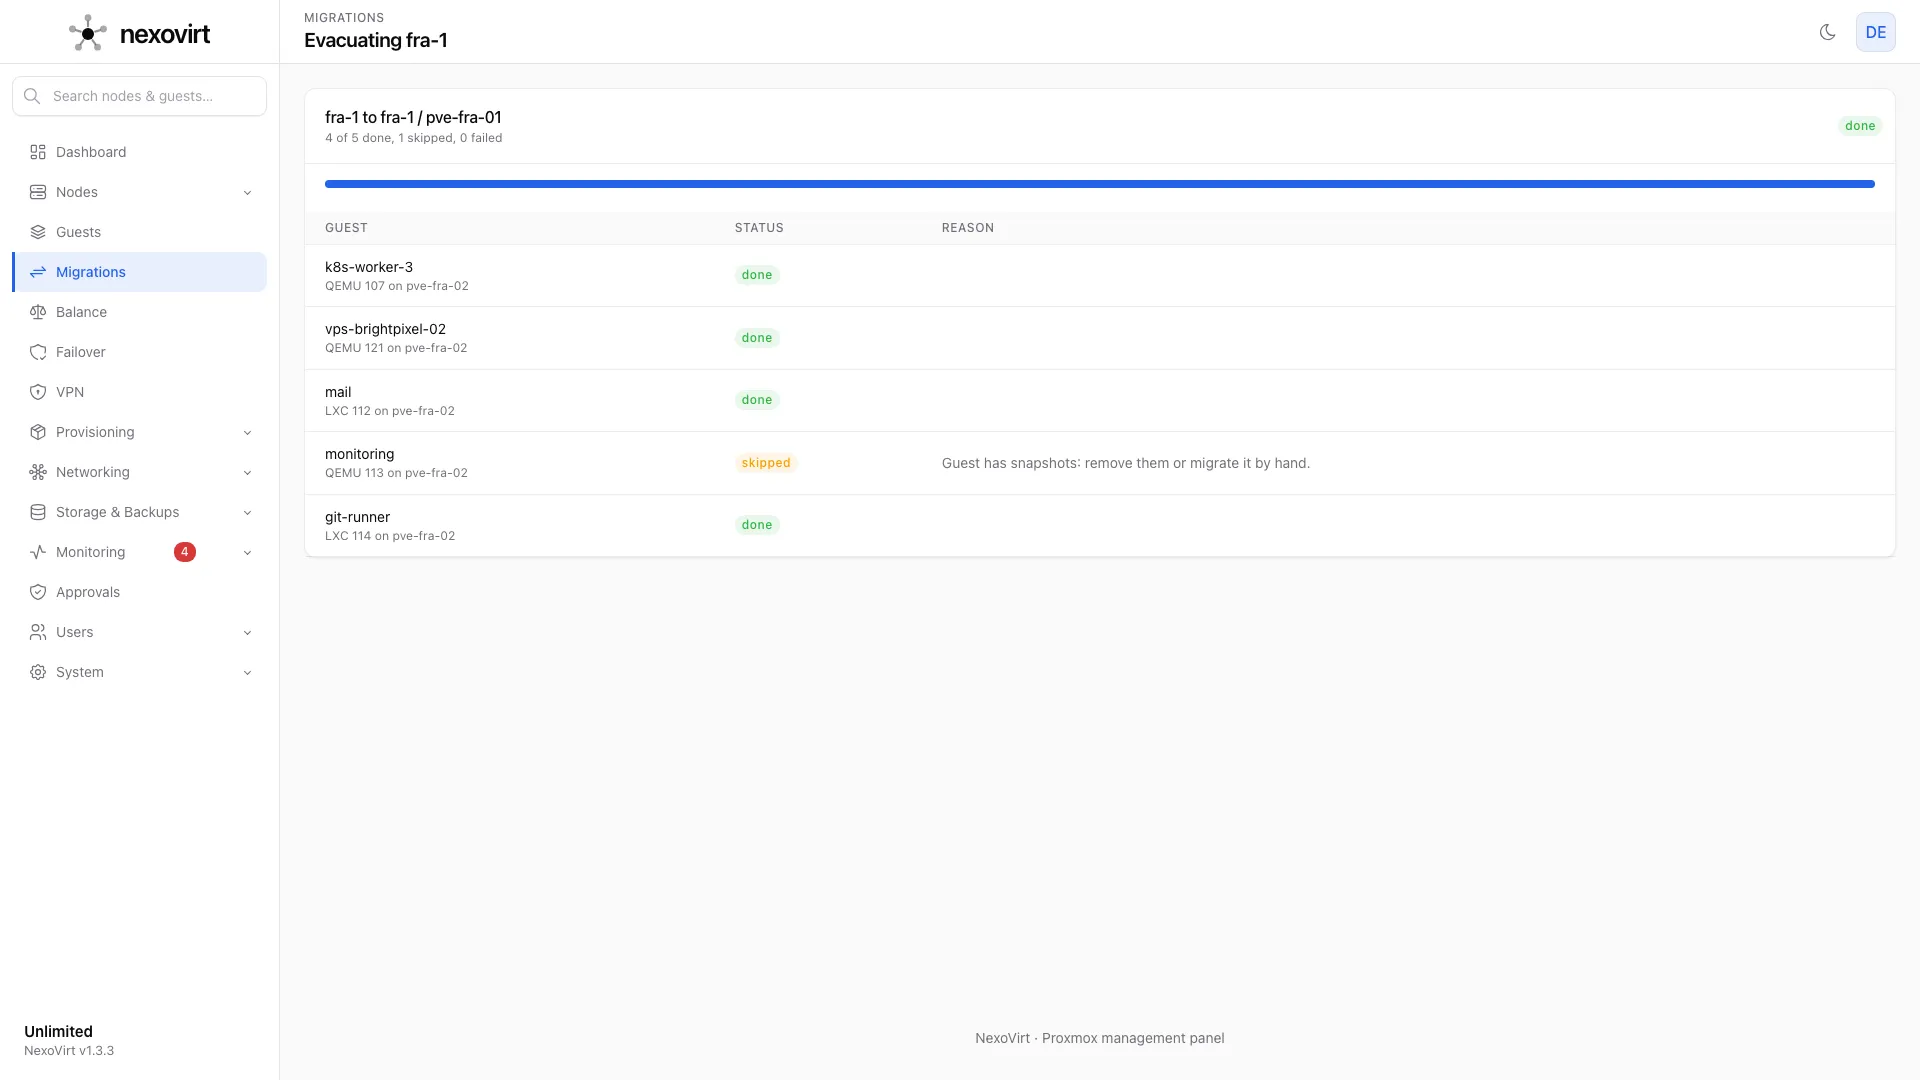
Task: Click the Networking icon in sidebar
Action: tap(38, 472)
